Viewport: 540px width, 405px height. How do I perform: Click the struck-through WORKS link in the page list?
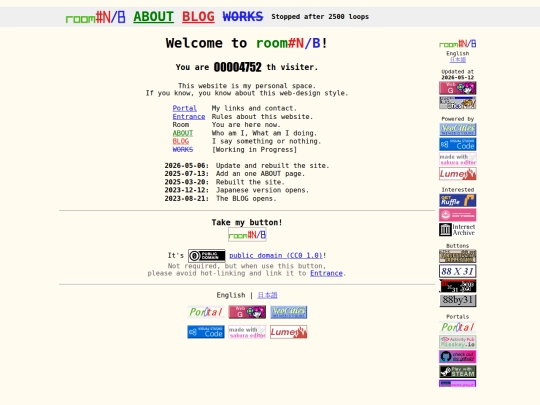tap(183, 149)
